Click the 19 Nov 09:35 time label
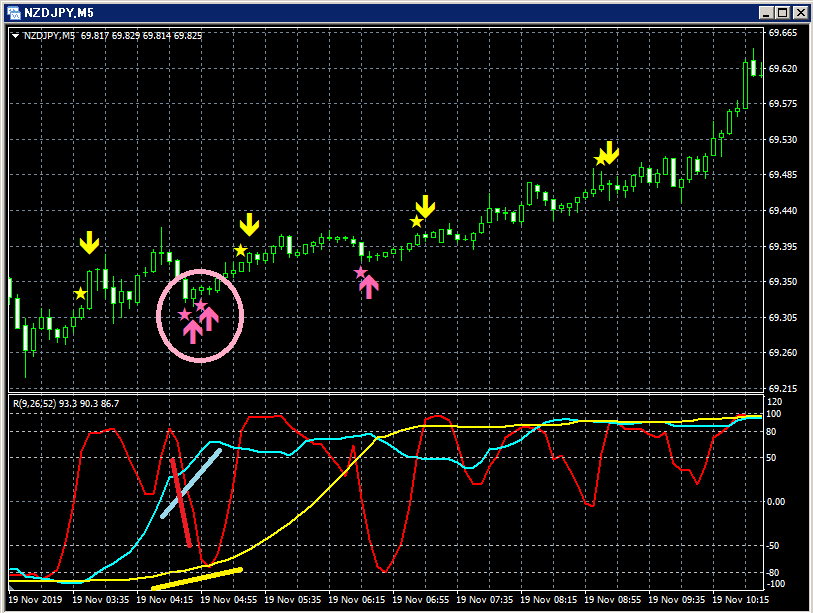 pos(677,600)
